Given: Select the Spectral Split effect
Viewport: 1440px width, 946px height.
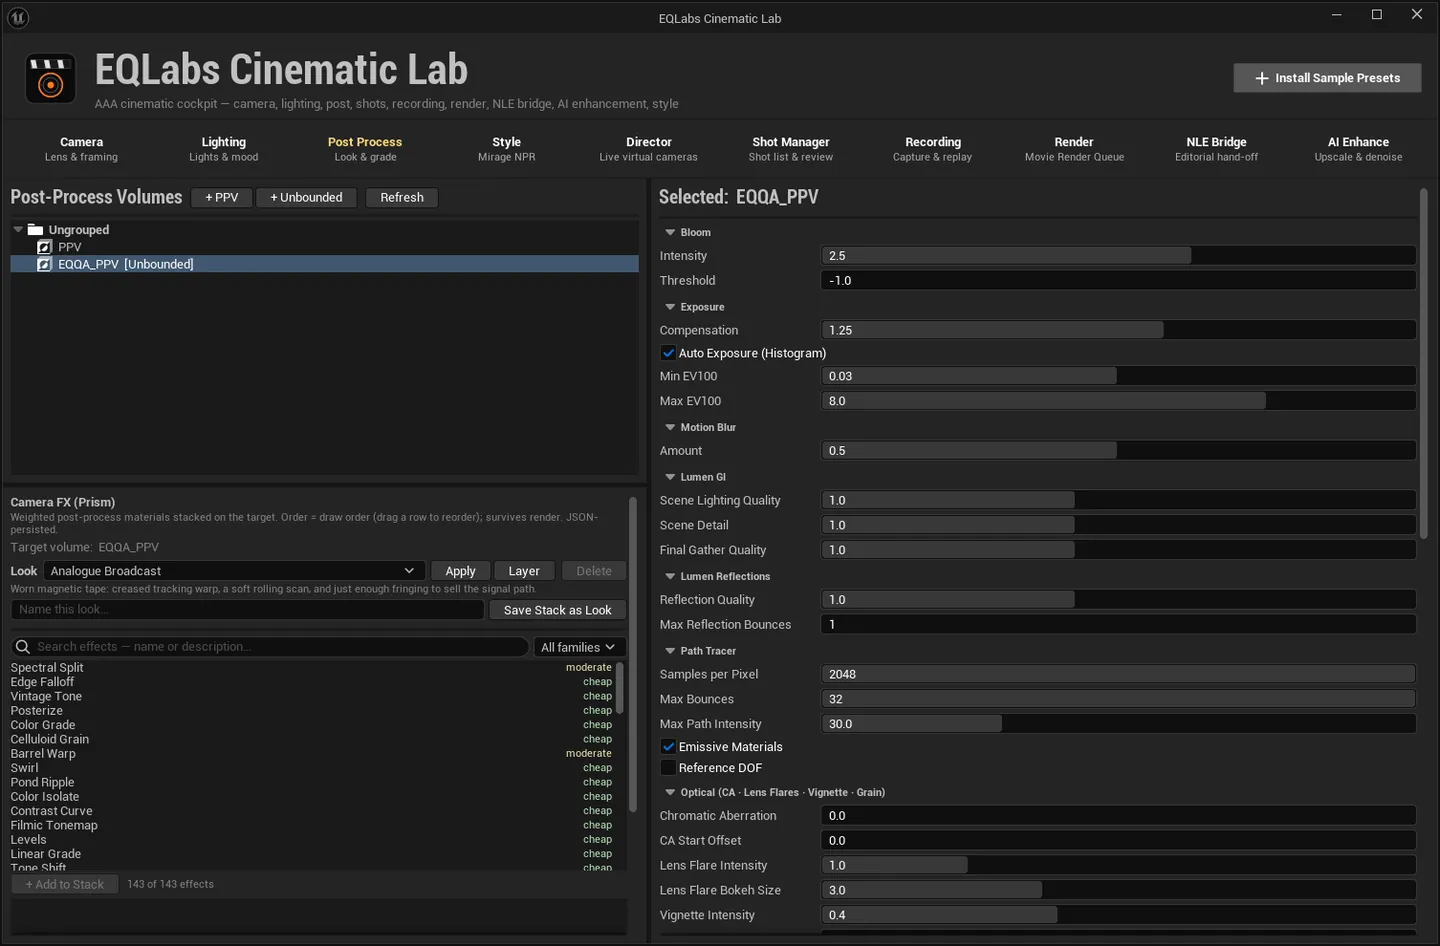Looking at the screenshot, I should (x=311, y=668).
